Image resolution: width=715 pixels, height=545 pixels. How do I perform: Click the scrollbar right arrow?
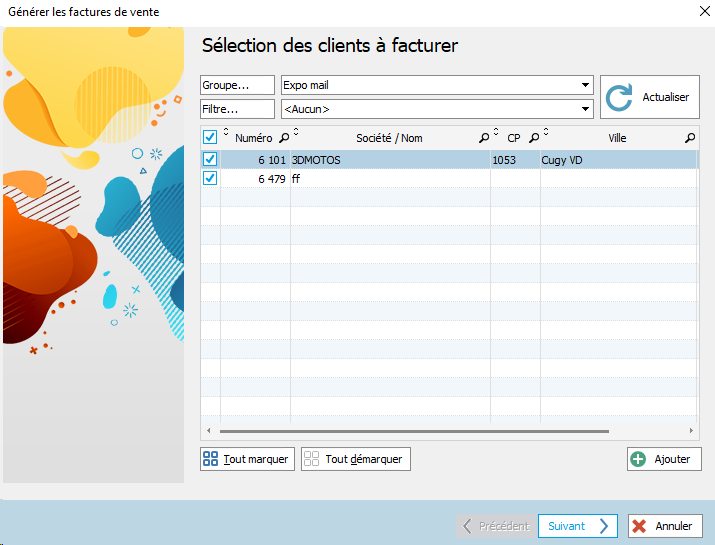691,431
